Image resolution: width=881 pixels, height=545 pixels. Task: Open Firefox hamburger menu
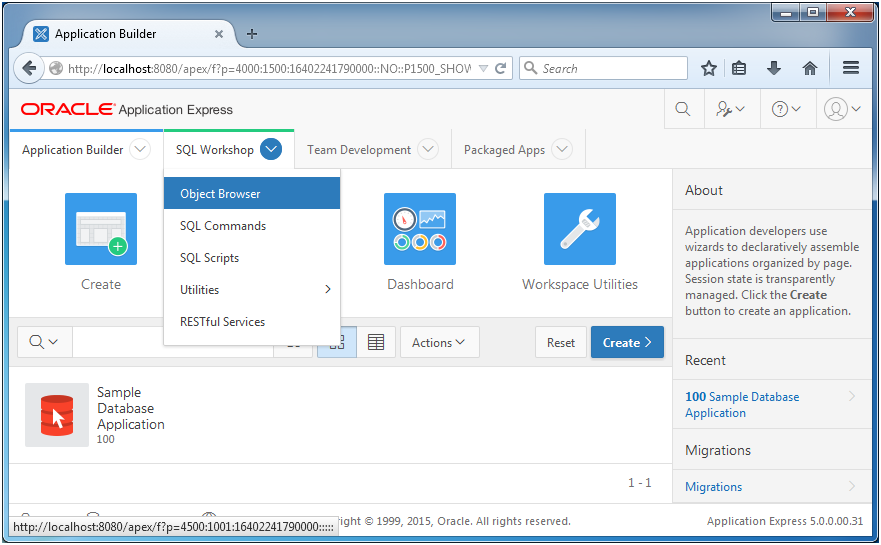click(851, 68)
